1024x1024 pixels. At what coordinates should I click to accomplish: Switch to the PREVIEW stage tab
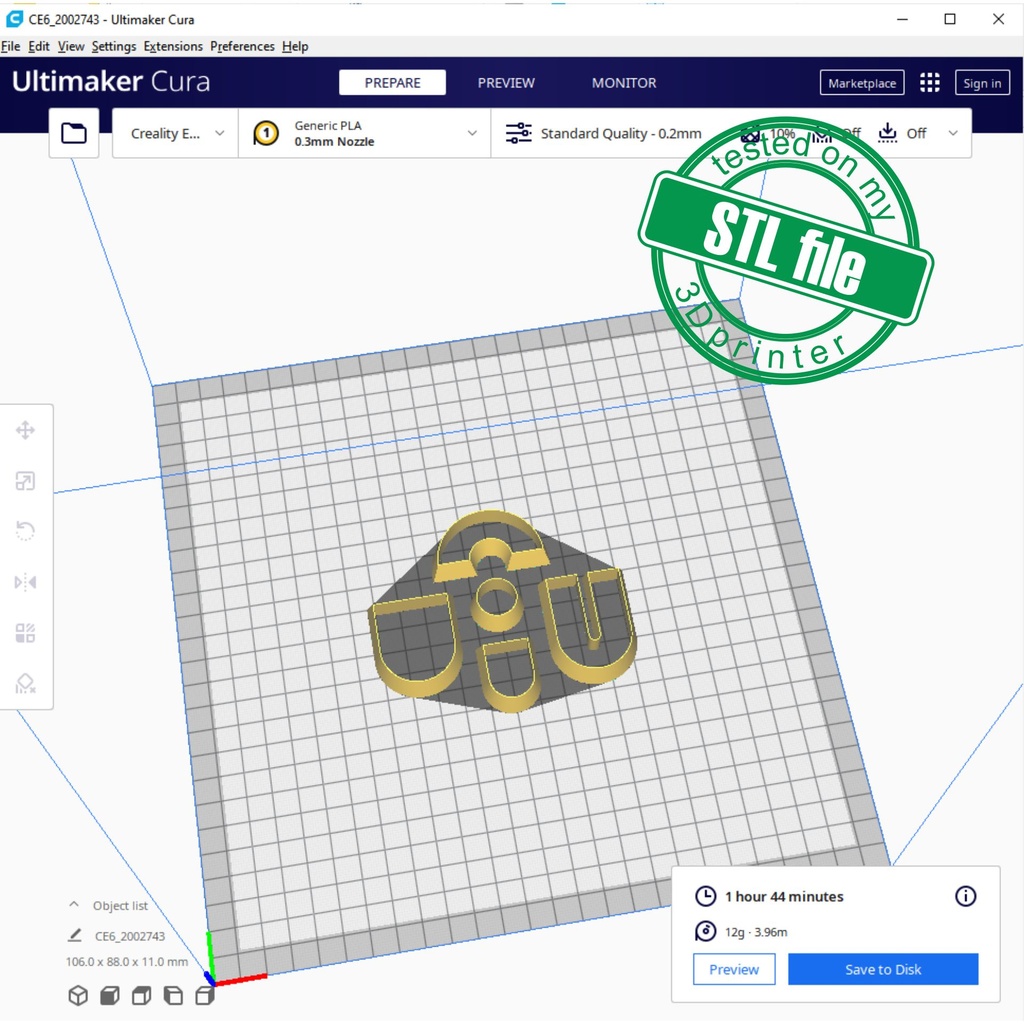coord(506,83)
